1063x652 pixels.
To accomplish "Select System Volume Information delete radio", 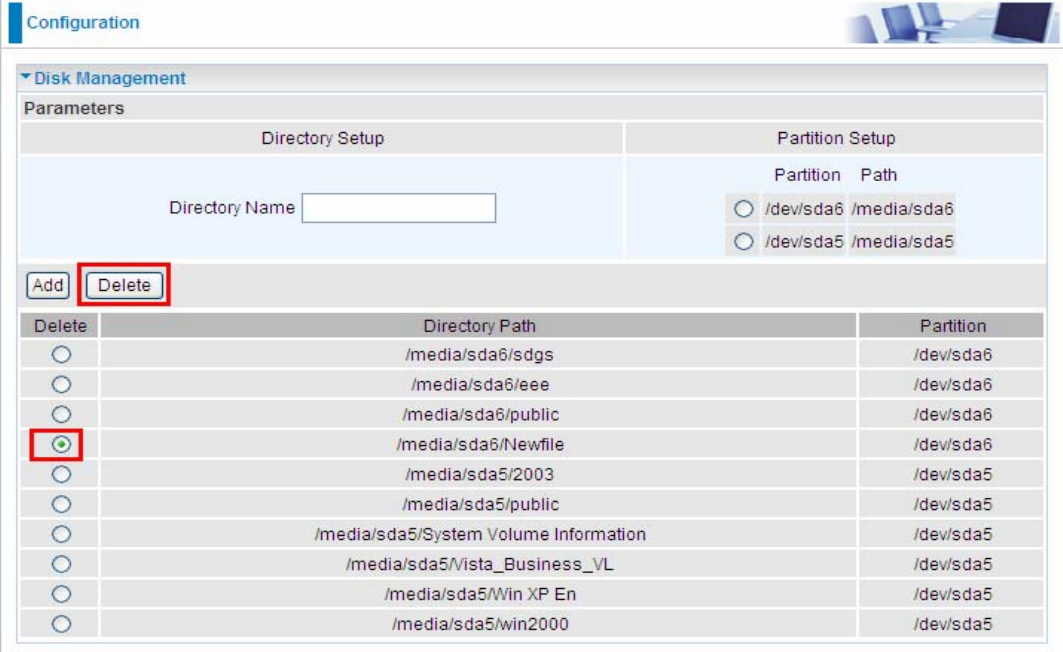I will tap(62, 534).
